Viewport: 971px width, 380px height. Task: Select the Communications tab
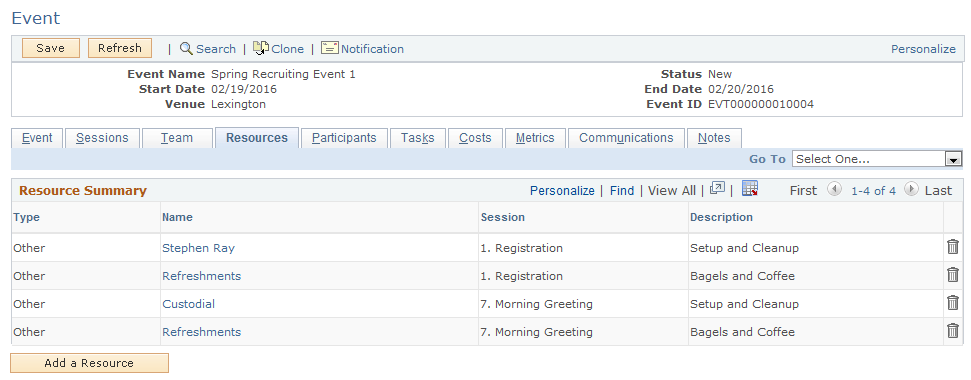(626, 138)
